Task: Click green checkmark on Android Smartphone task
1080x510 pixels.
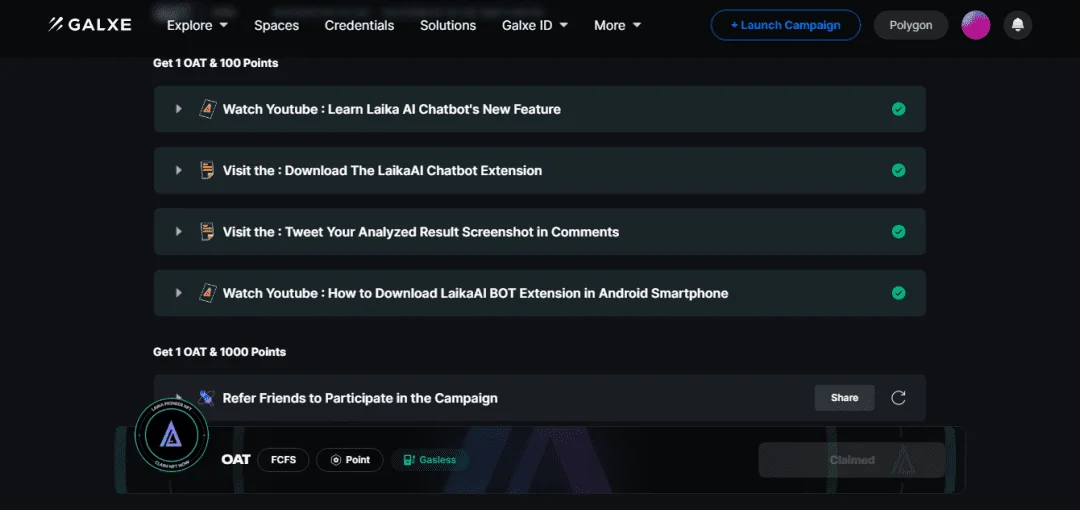Action: [898, 293]
